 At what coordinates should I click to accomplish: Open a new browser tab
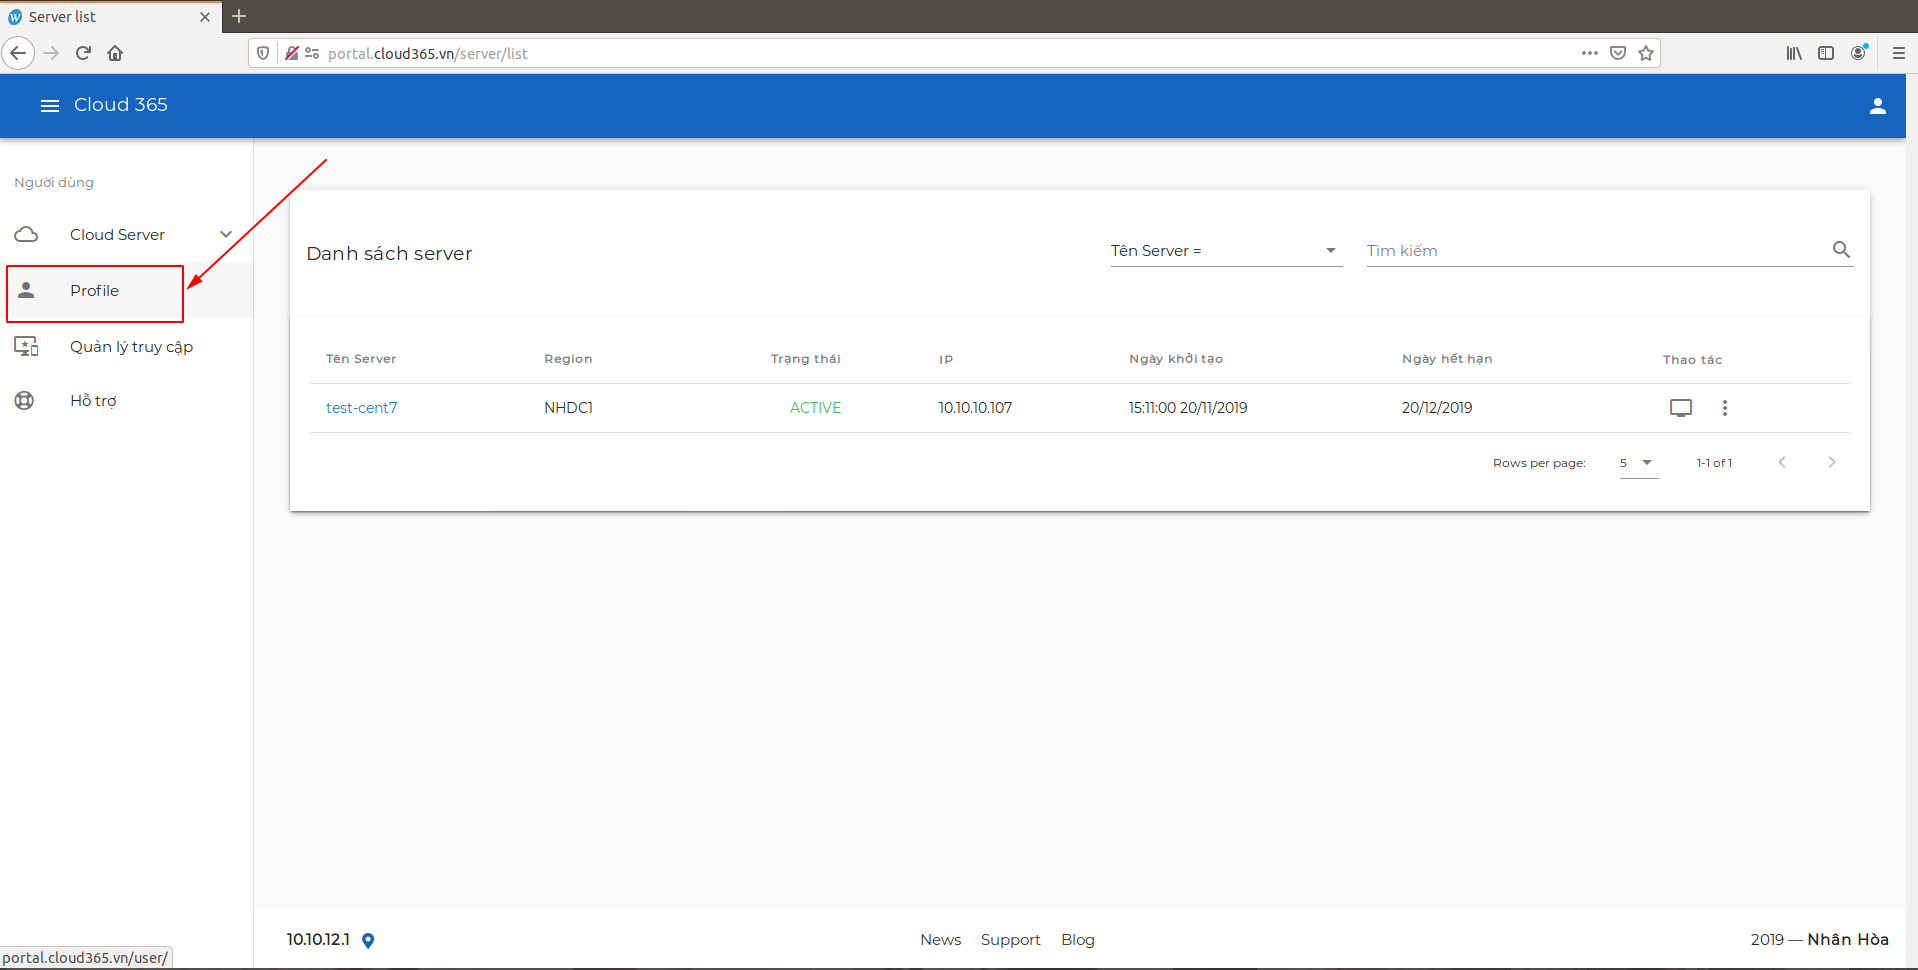click(x=239, y=16)
